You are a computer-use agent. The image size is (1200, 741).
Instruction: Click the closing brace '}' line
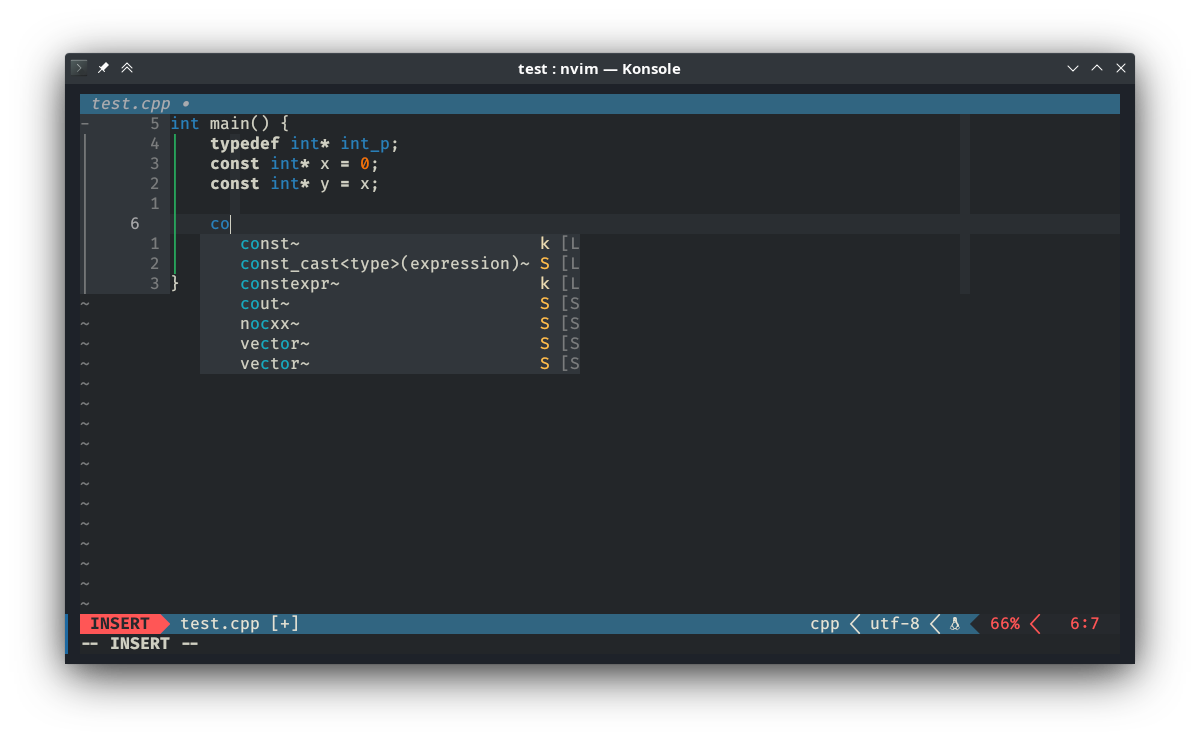(175, 284)
